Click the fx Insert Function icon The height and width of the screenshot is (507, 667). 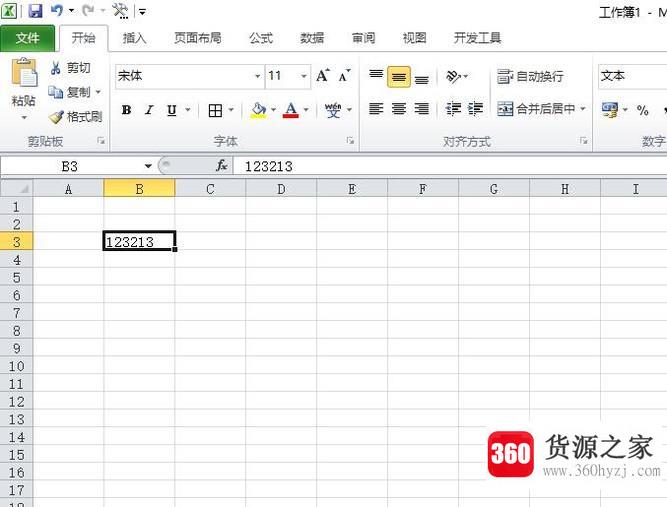click(x=222, y=166)
